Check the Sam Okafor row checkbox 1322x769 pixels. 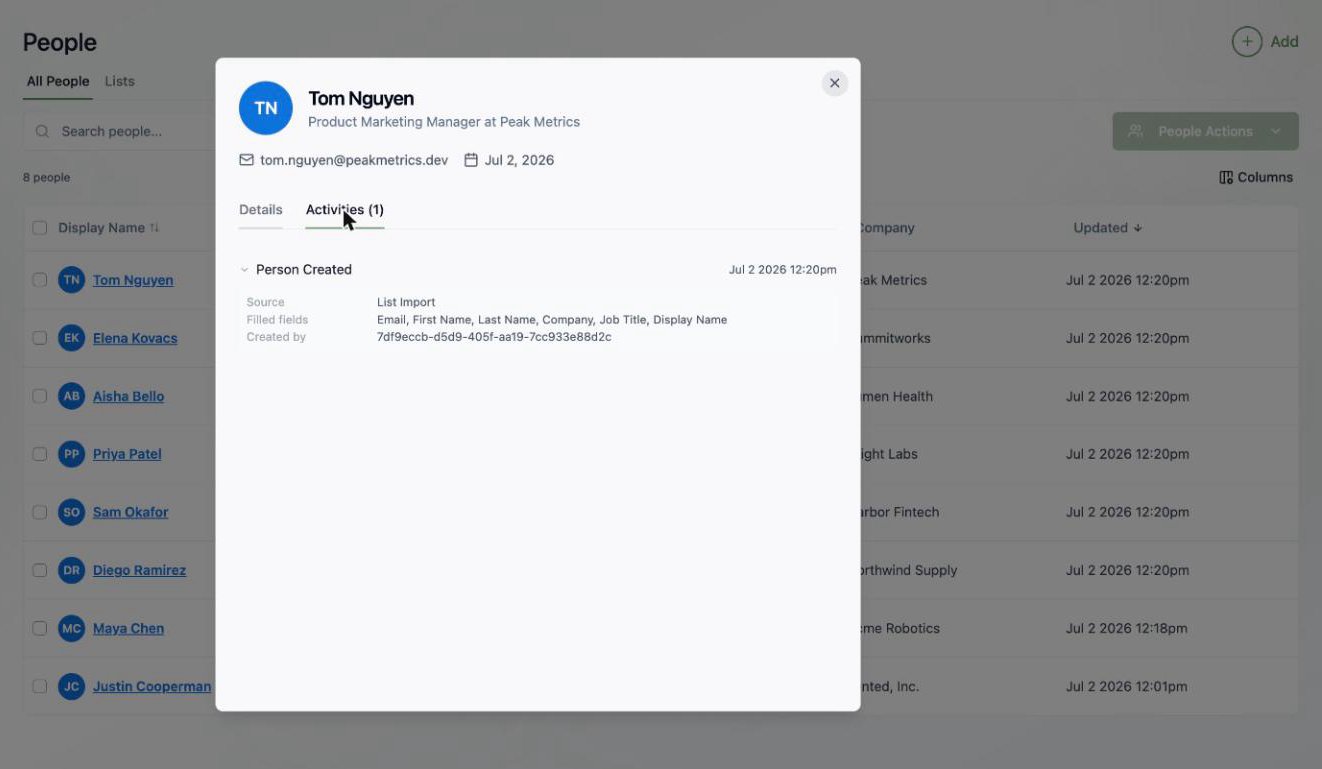click(x=40, y=512)
